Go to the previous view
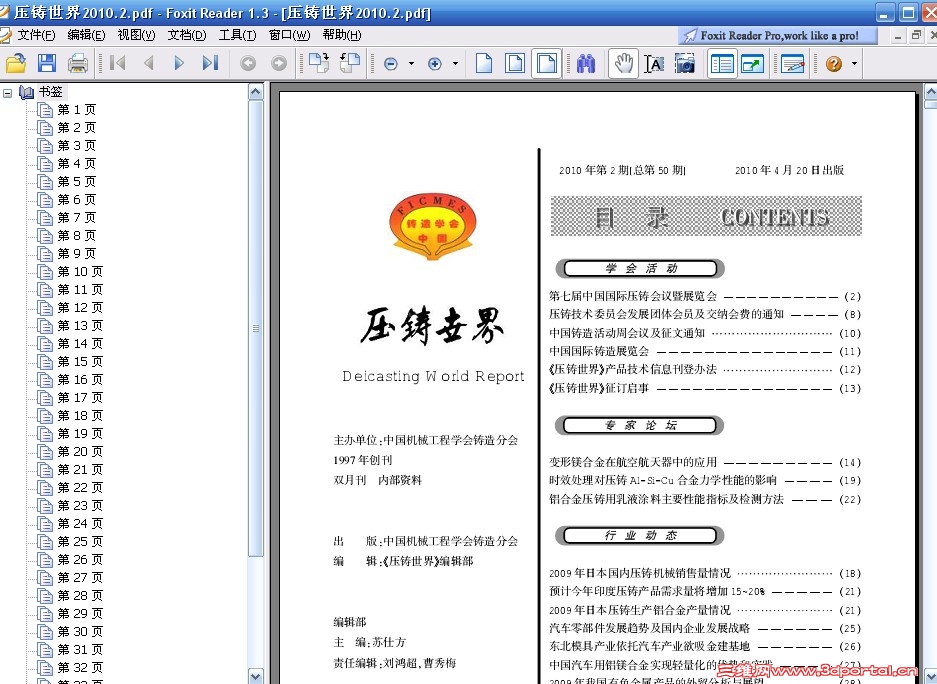The image size is (937, 684). click(247, 63)
